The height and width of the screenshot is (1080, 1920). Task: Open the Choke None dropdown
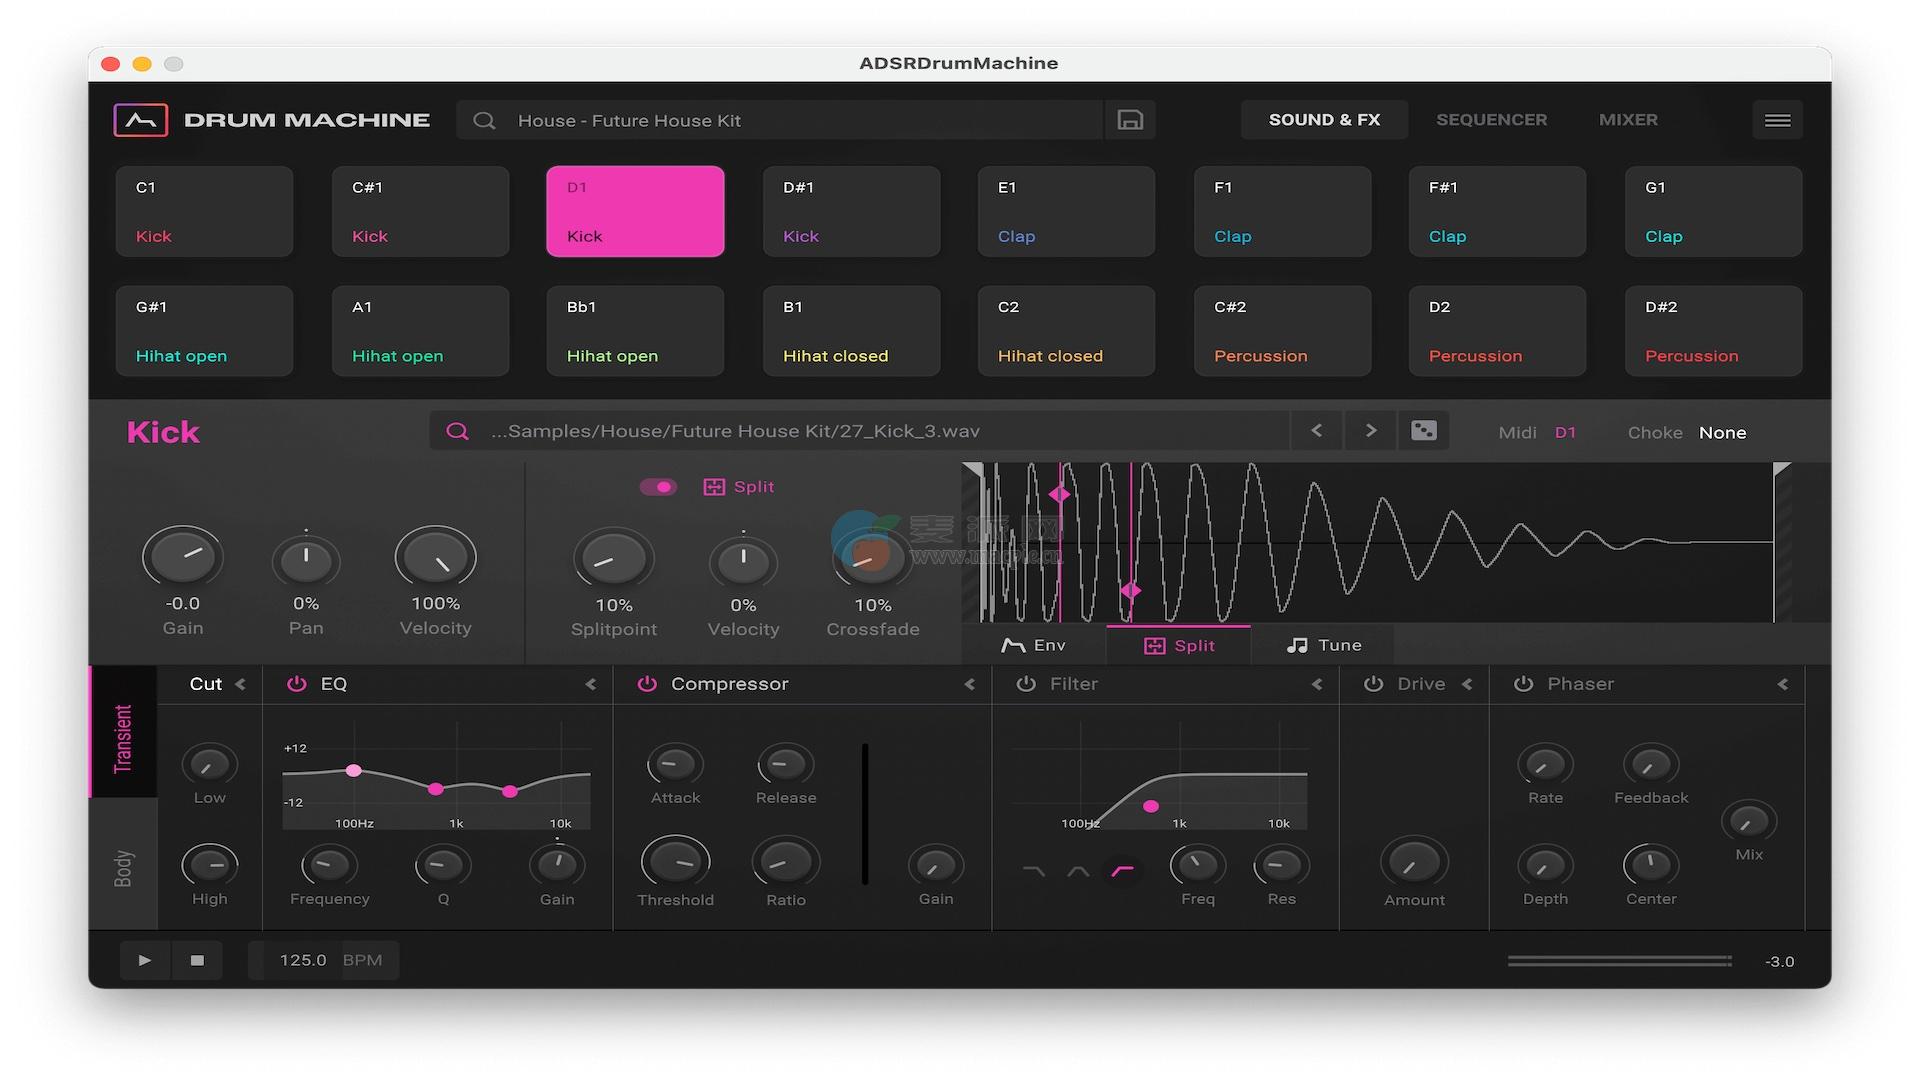coord(1722,433)
